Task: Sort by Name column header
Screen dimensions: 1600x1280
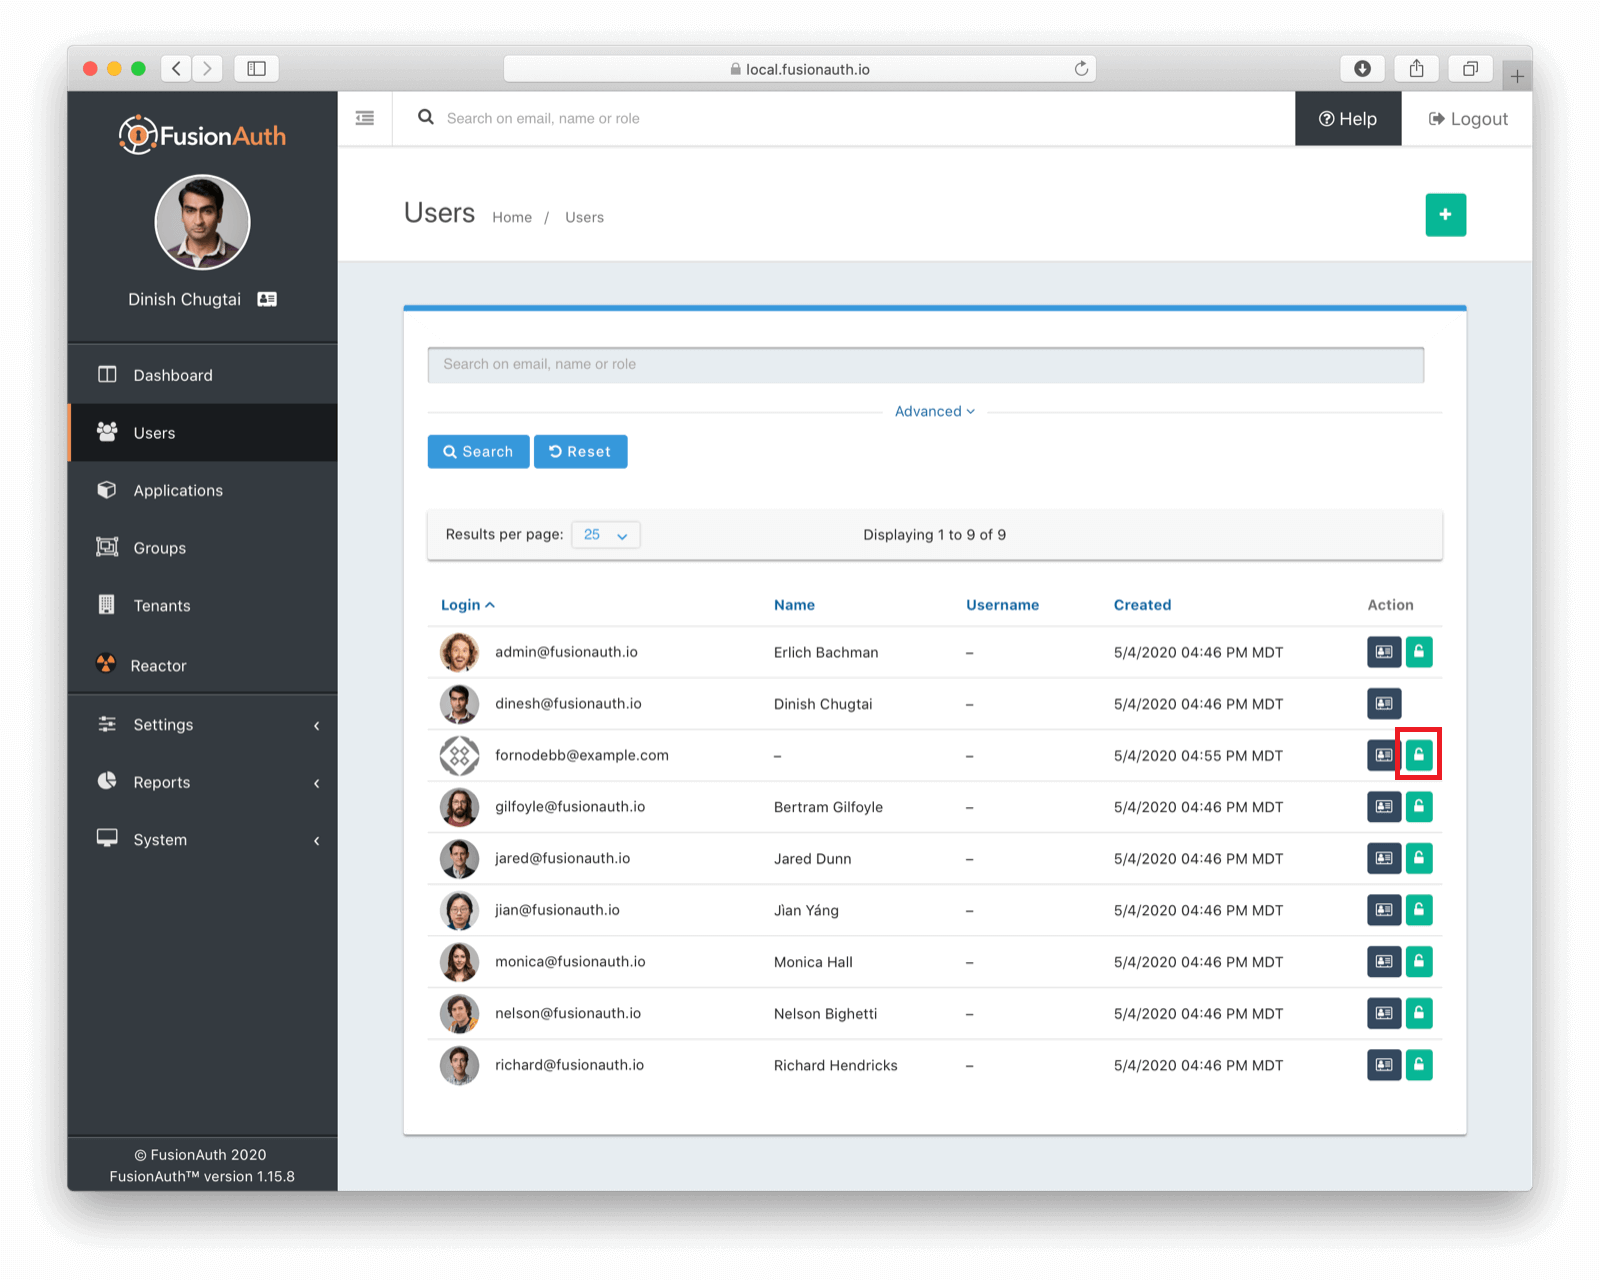Action: 794,605
